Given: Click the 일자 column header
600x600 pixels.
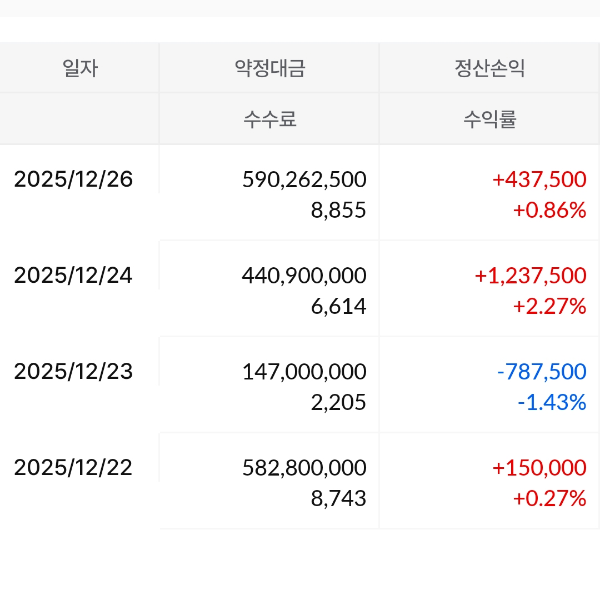Looking at the screenshot, I should point(80,69).
